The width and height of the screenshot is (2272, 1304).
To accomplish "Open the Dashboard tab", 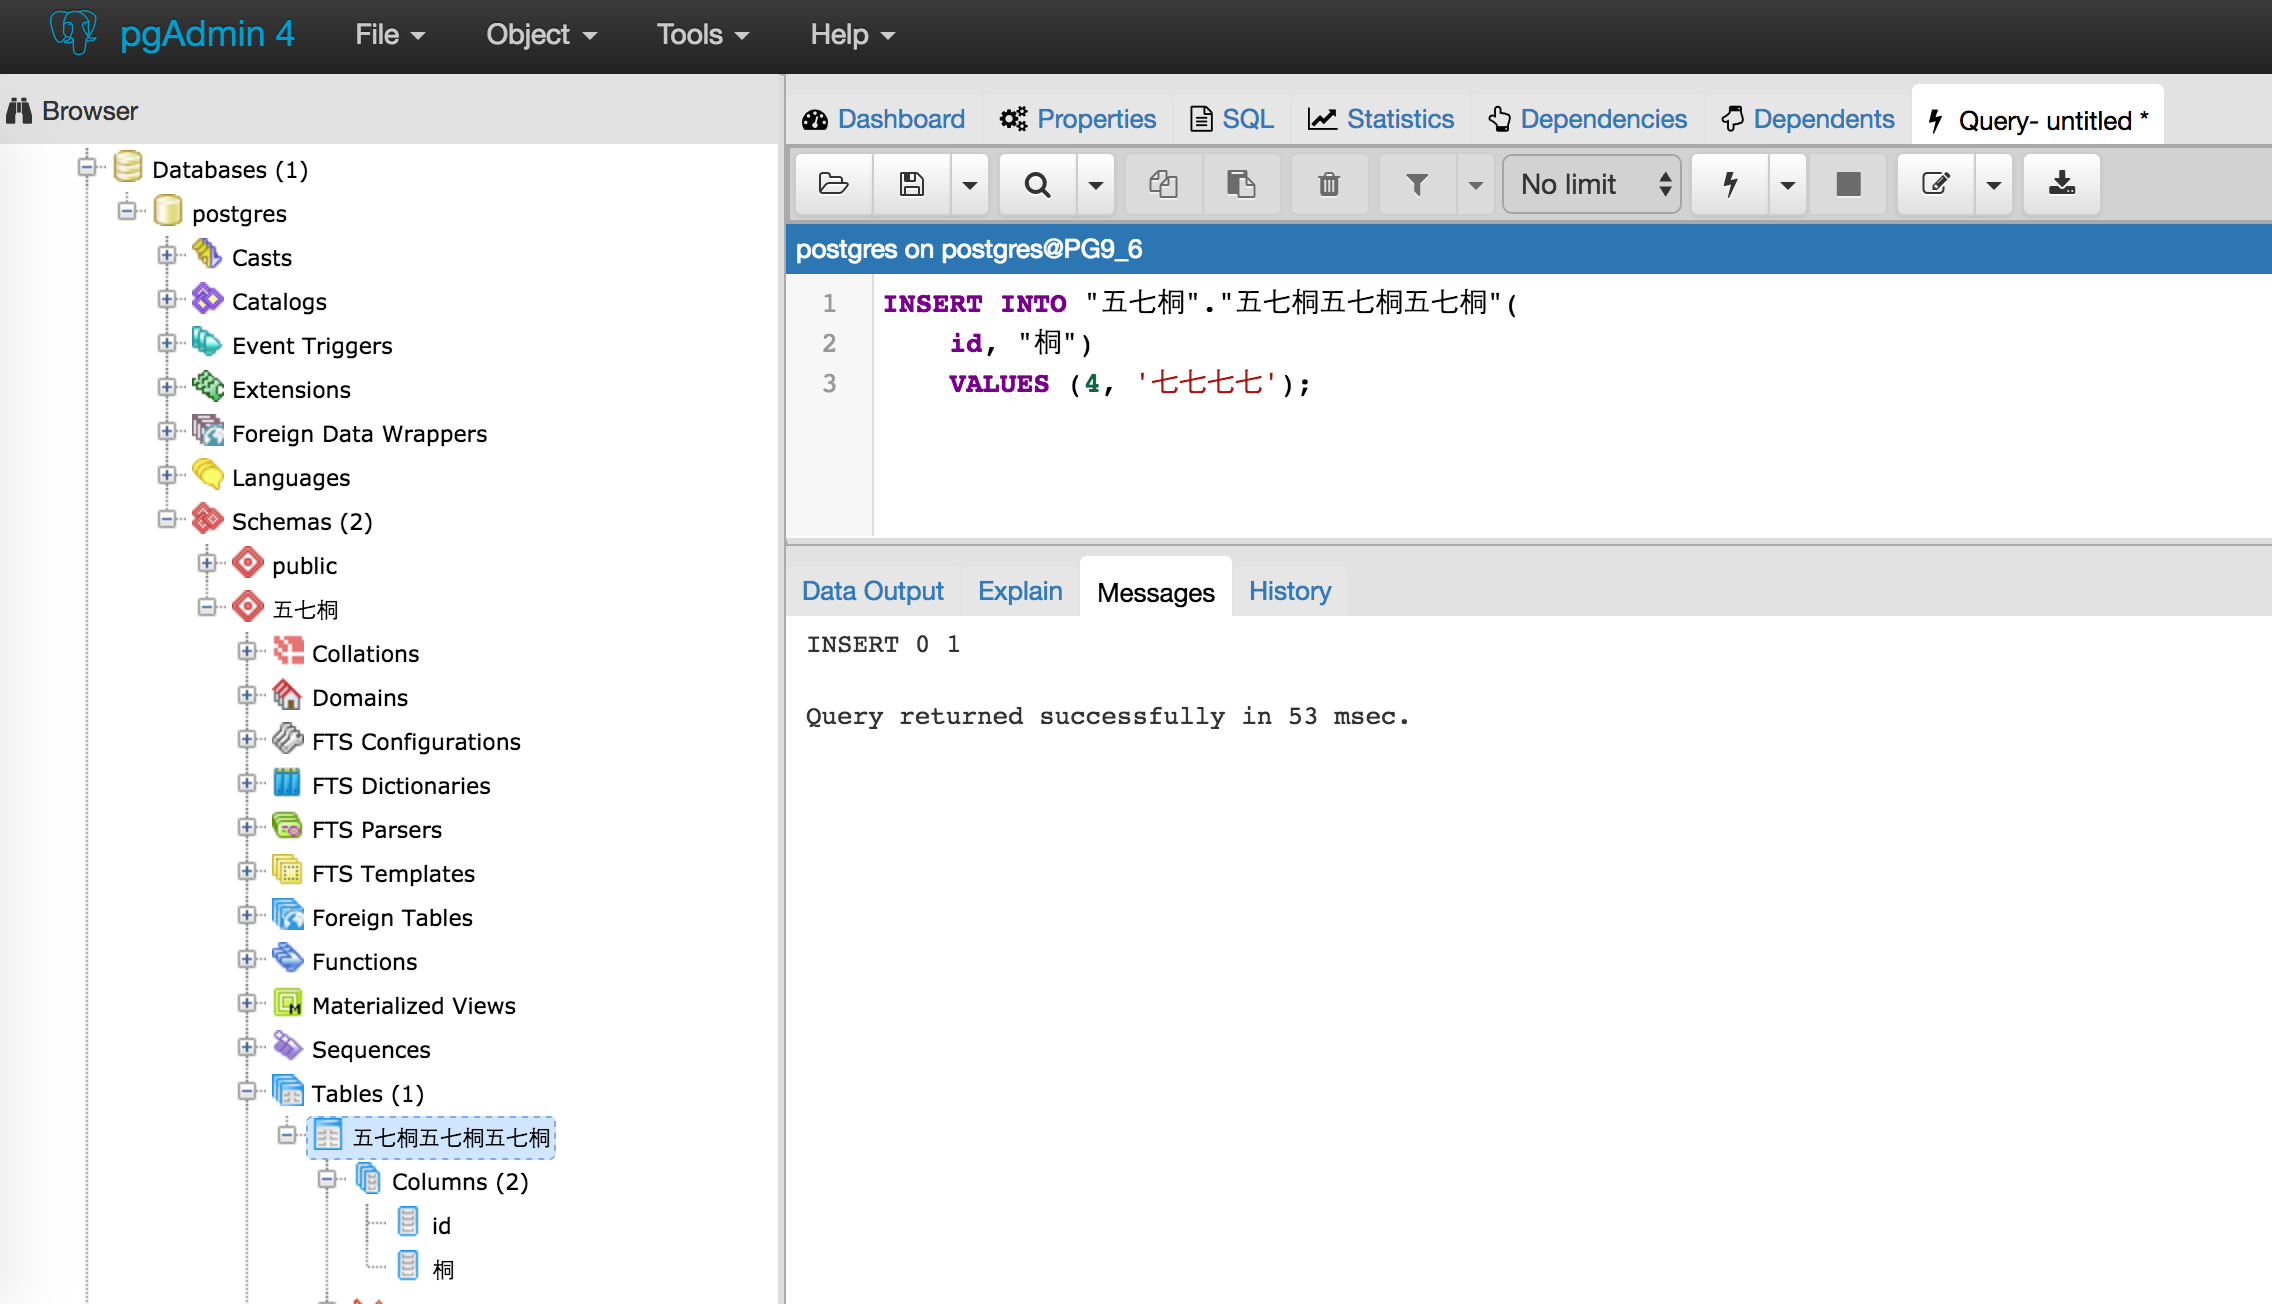I will click(884, 119).
